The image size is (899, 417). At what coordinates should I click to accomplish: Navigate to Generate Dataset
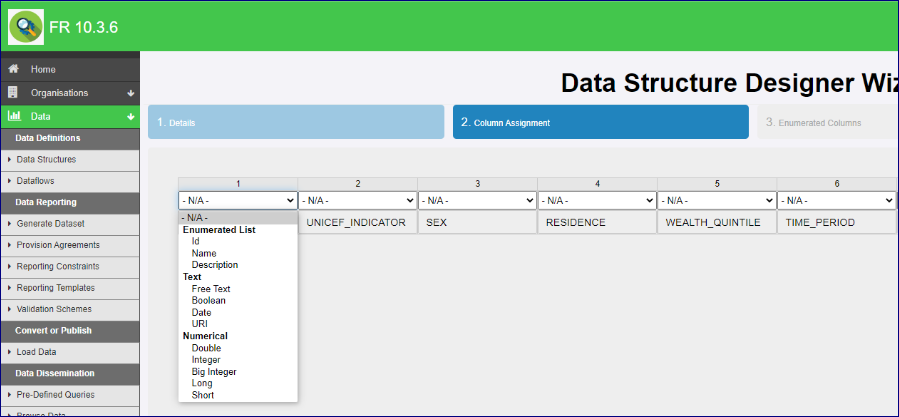50,223
